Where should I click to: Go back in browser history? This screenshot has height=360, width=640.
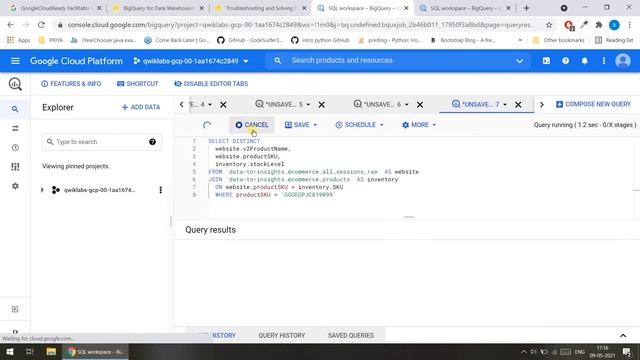tap(11, 25)
